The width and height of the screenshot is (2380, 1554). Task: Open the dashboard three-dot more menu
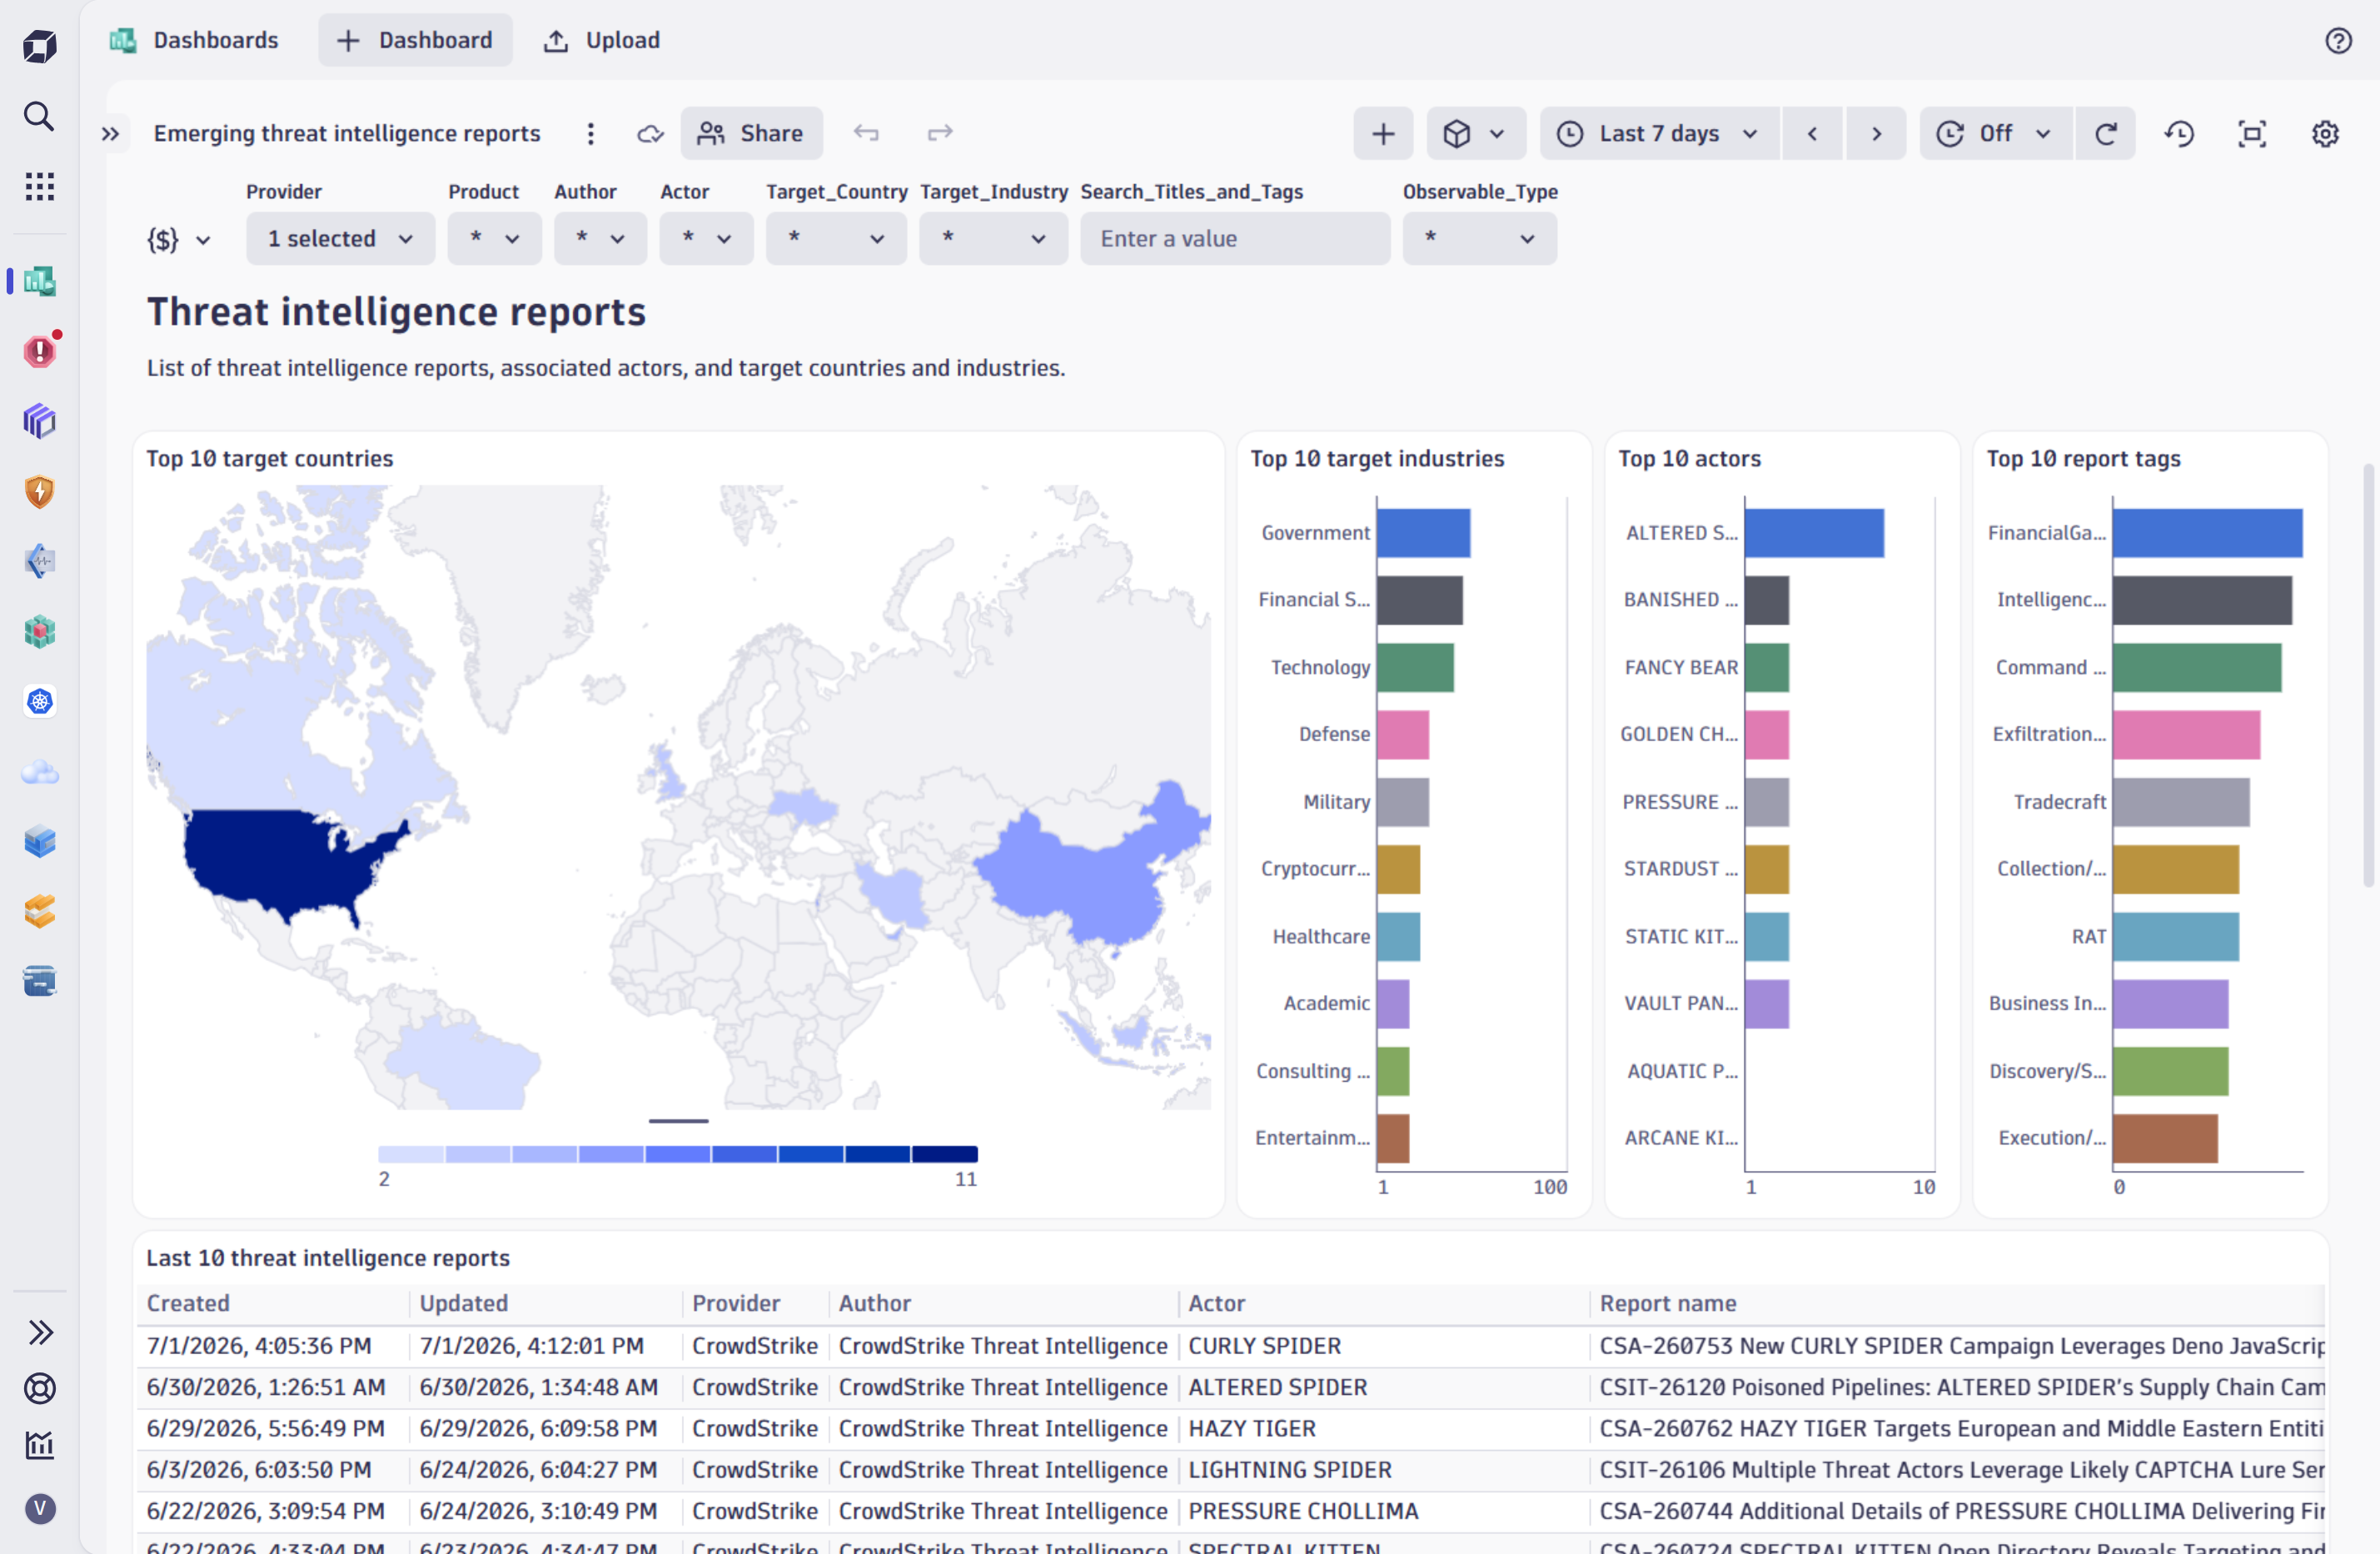pyautogui.click(x=591, y=133)
